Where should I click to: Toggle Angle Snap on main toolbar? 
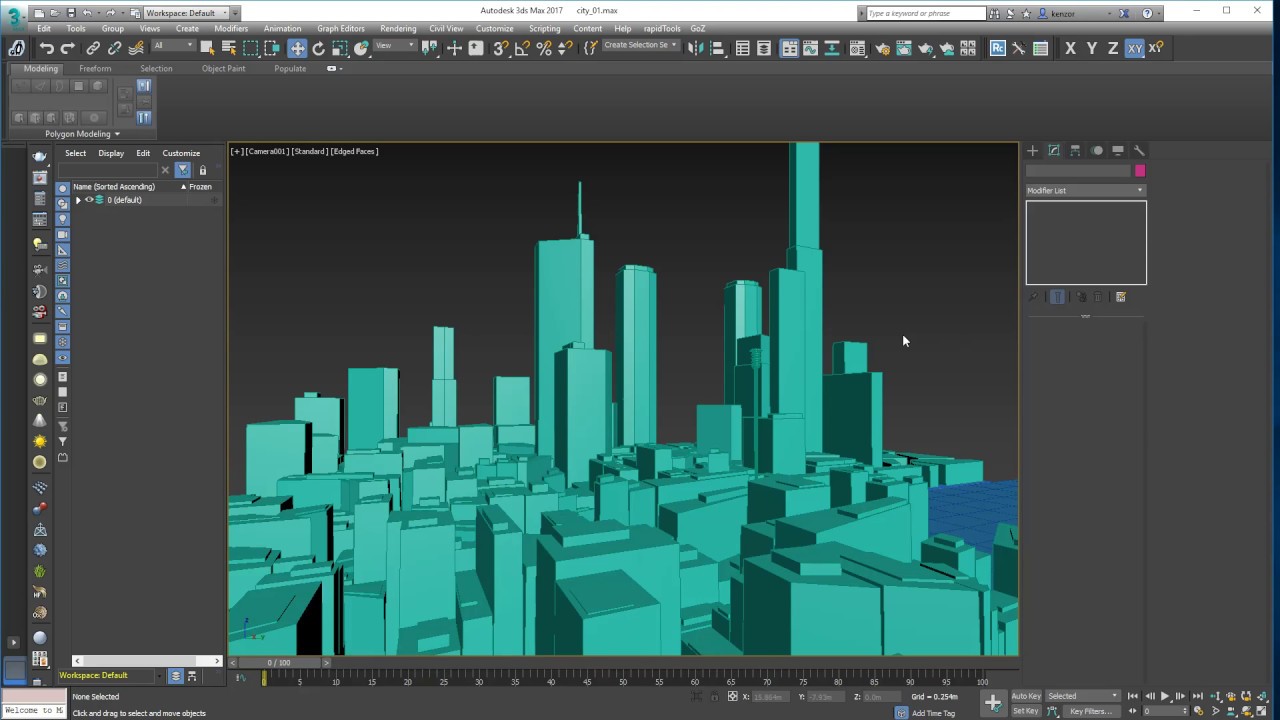pyautogui.click(x=522, y=48)
